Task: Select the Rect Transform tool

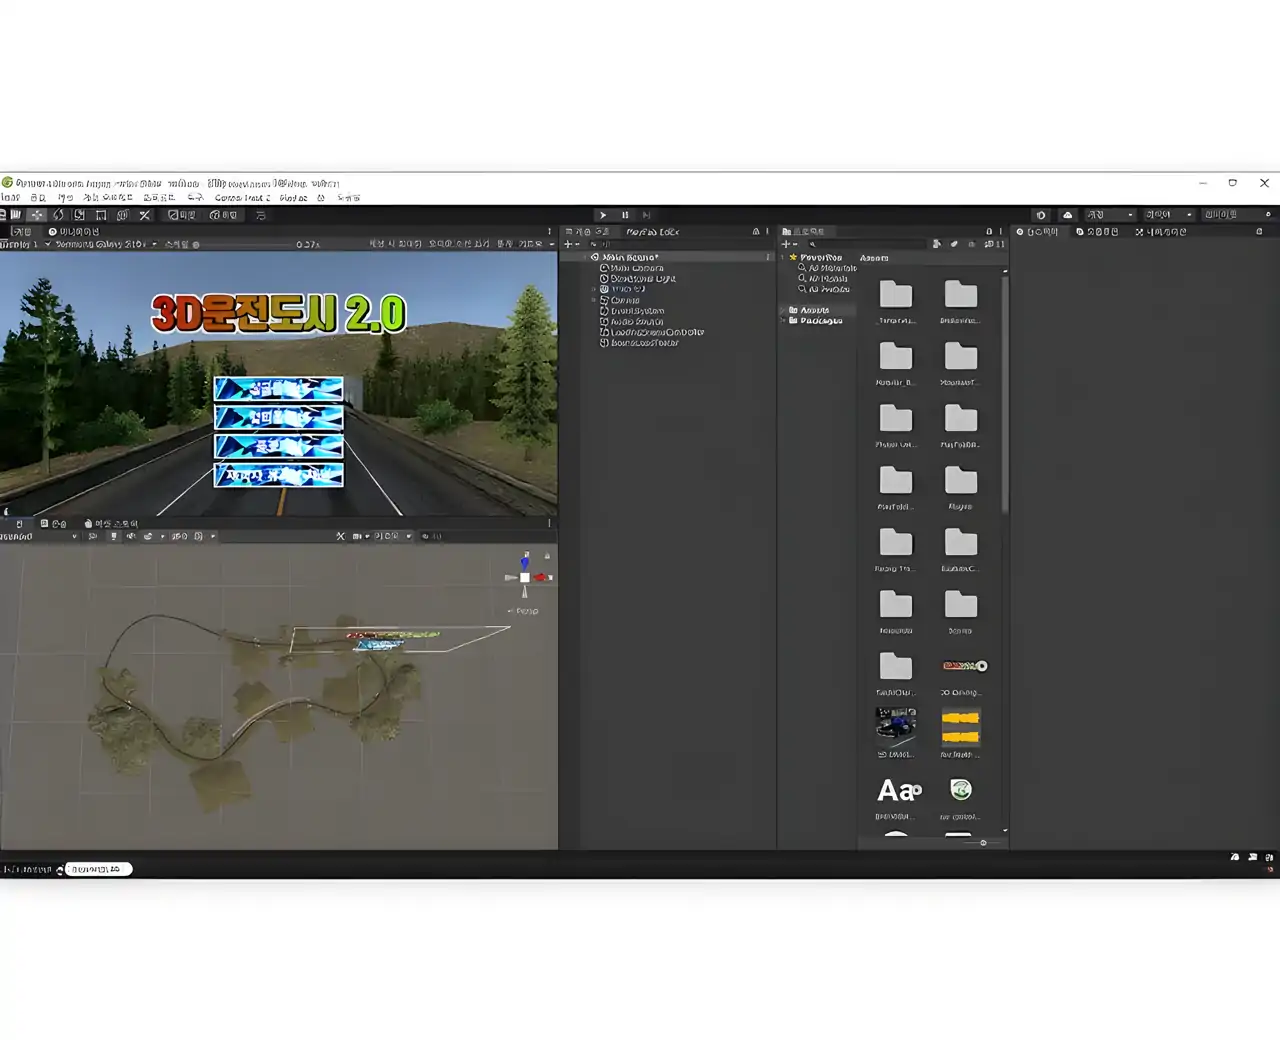Action: (x=101, y=215)
